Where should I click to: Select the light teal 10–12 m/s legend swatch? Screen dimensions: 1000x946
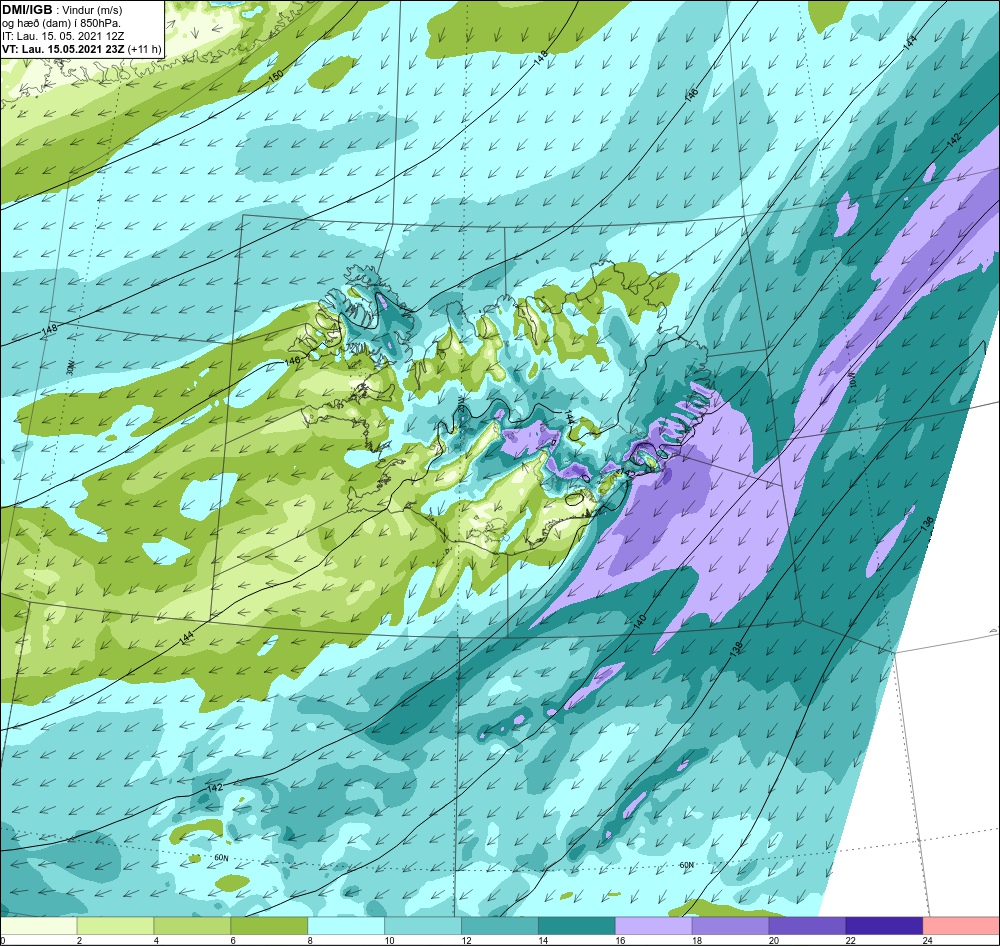tap(423, 926)
